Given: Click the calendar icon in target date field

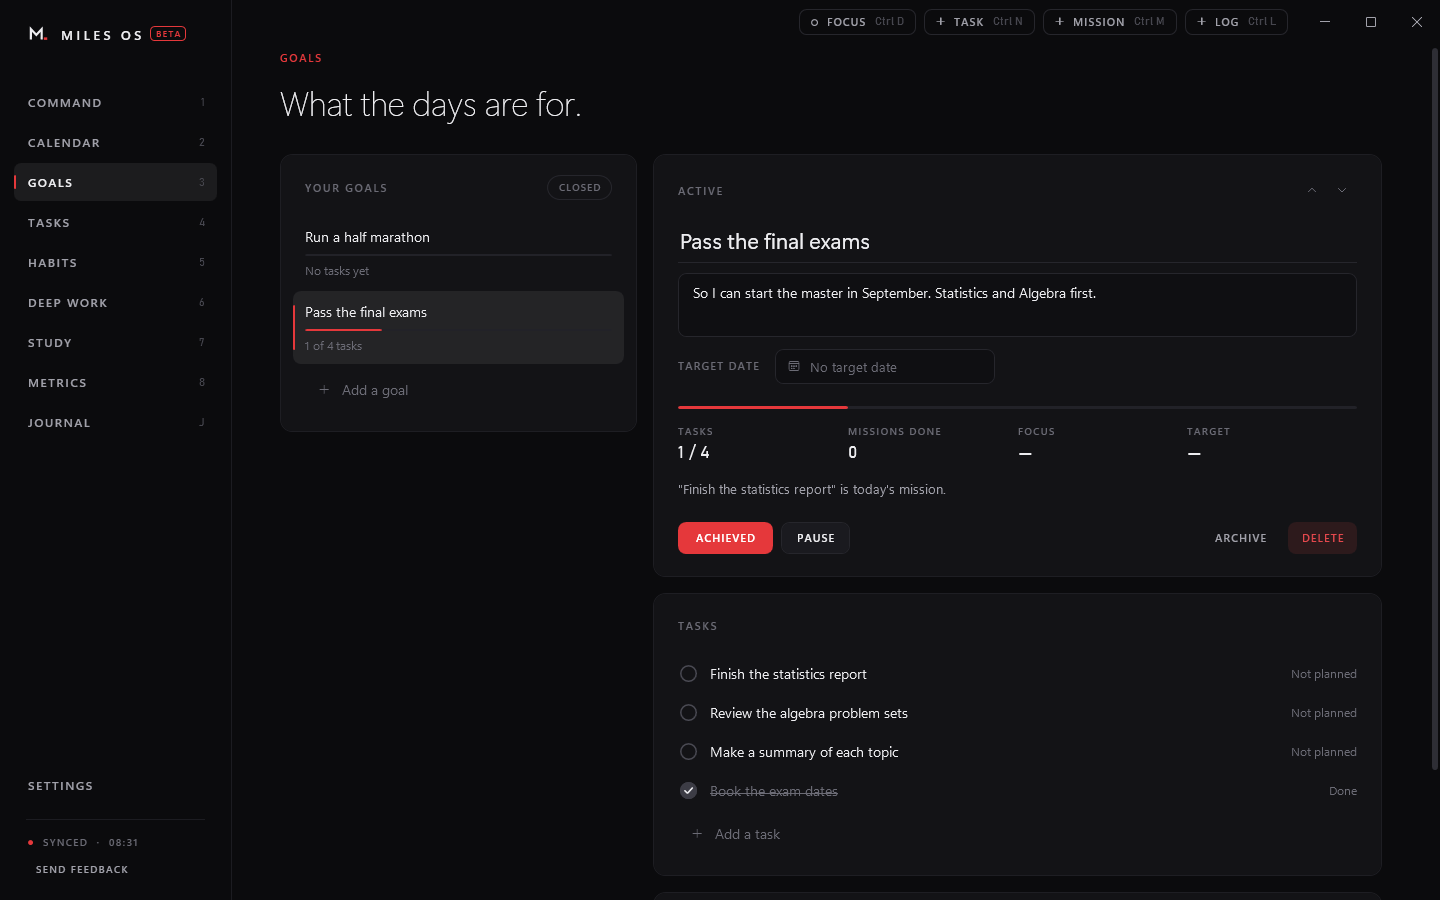Looking at the screenshot, I should pos(794,367).
